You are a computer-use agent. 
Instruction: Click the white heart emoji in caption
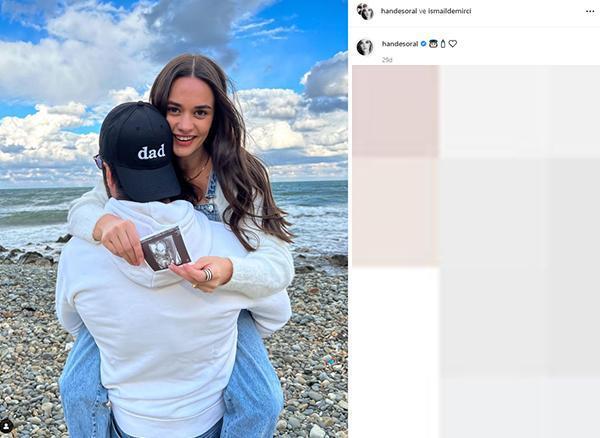453,44
